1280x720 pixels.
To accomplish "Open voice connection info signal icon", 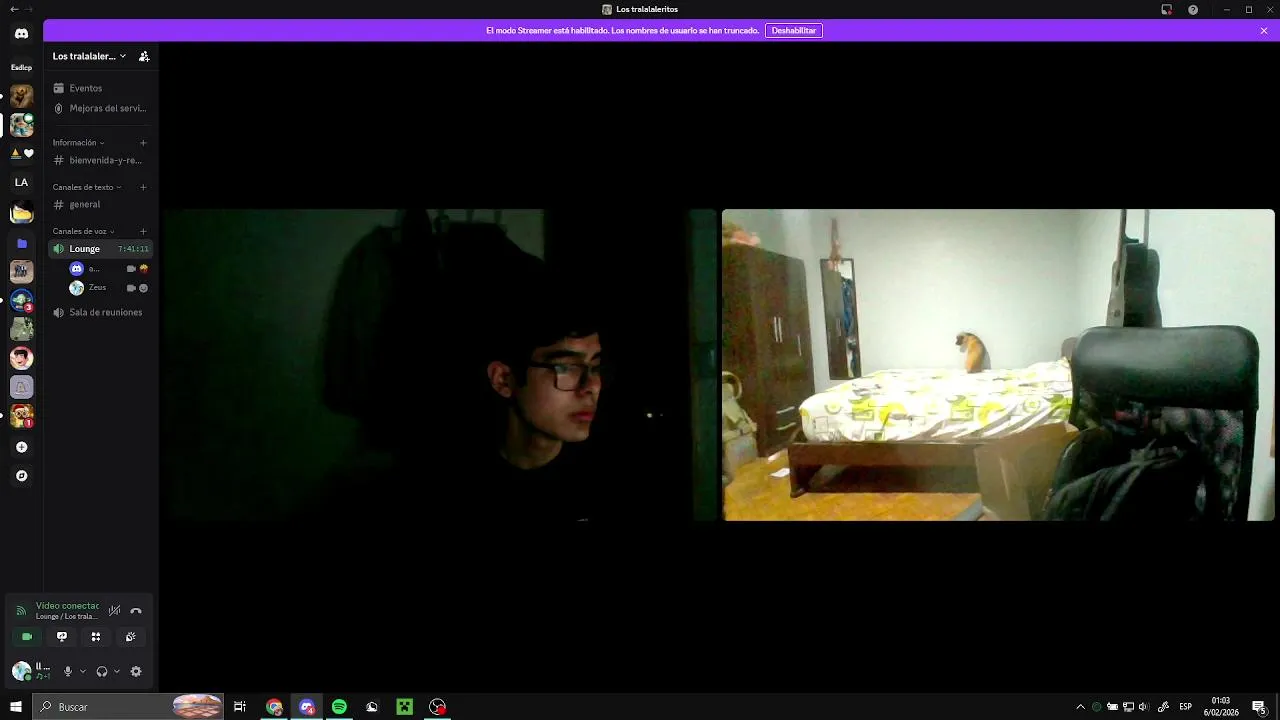I will click(21, 611).
